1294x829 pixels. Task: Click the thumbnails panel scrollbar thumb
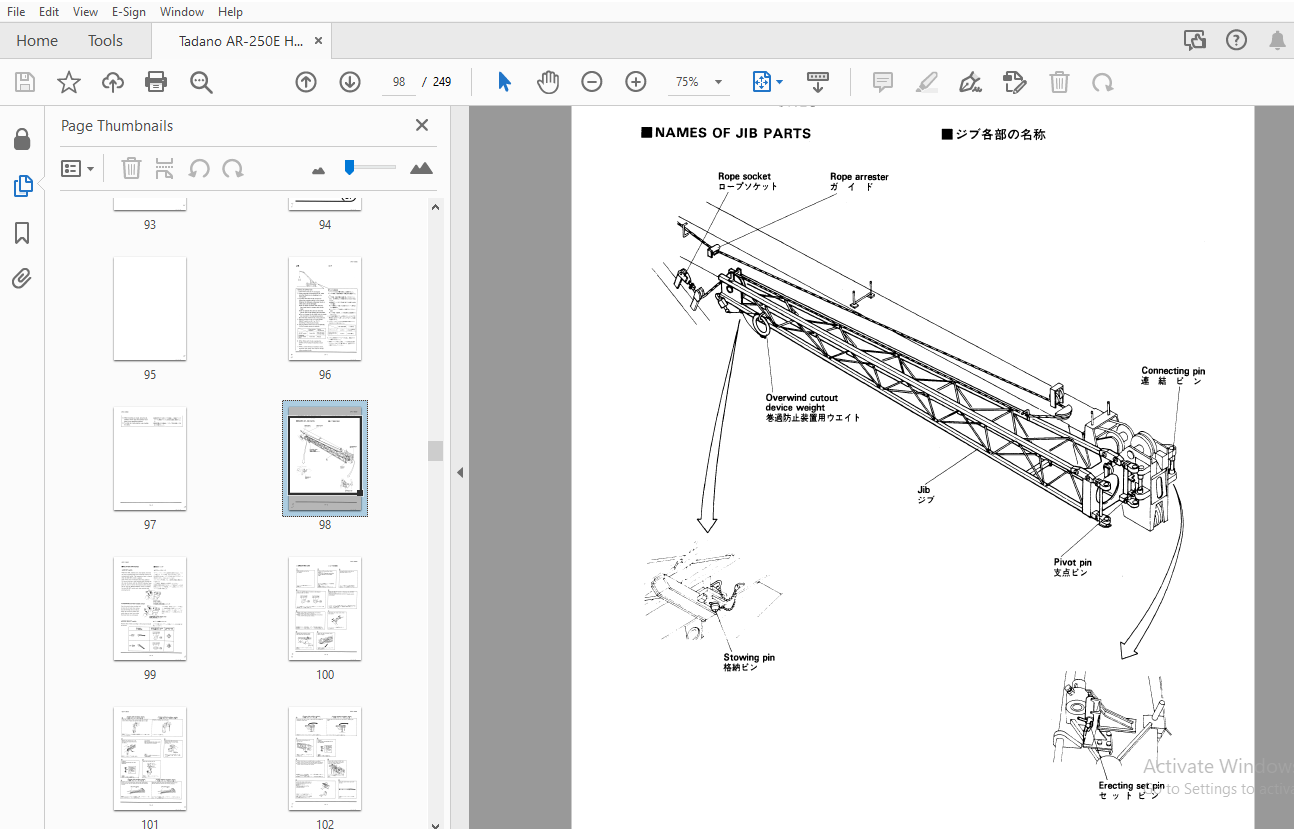point(435,450)
